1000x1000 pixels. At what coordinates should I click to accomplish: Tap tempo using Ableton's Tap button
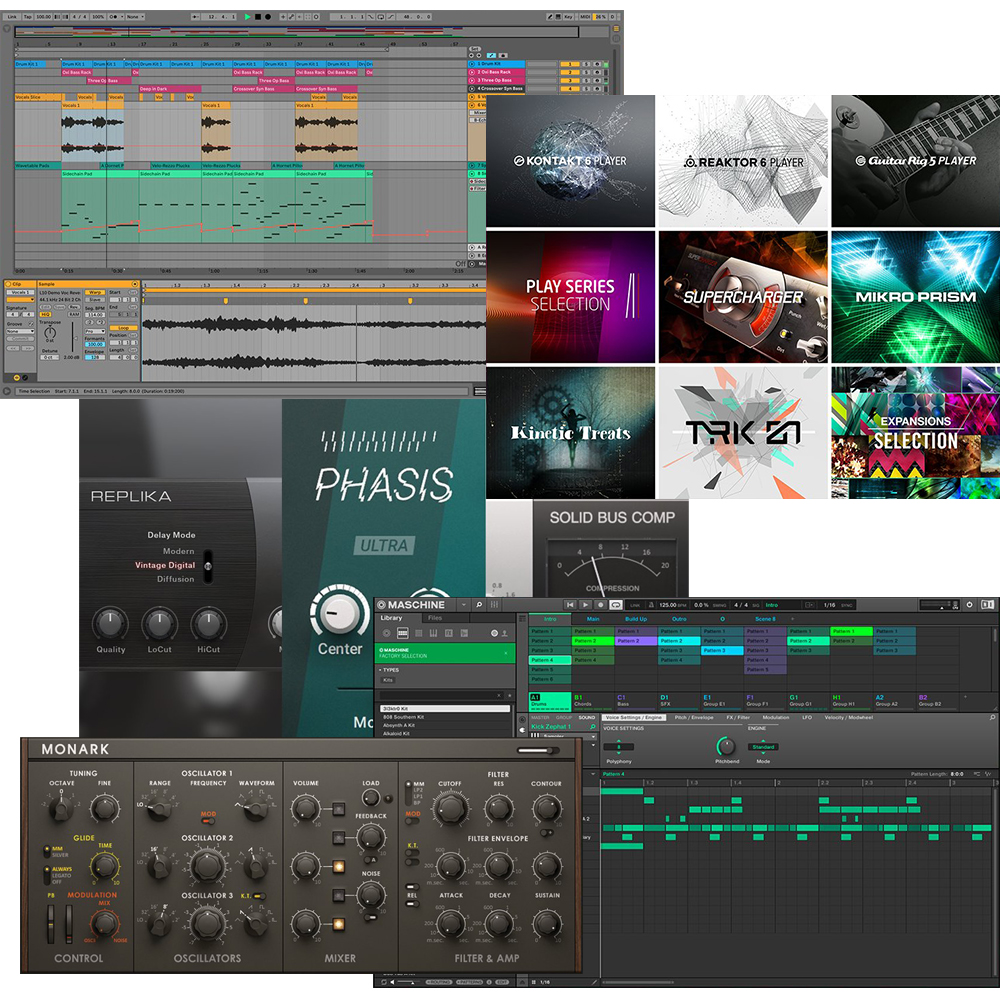[27, 17]
